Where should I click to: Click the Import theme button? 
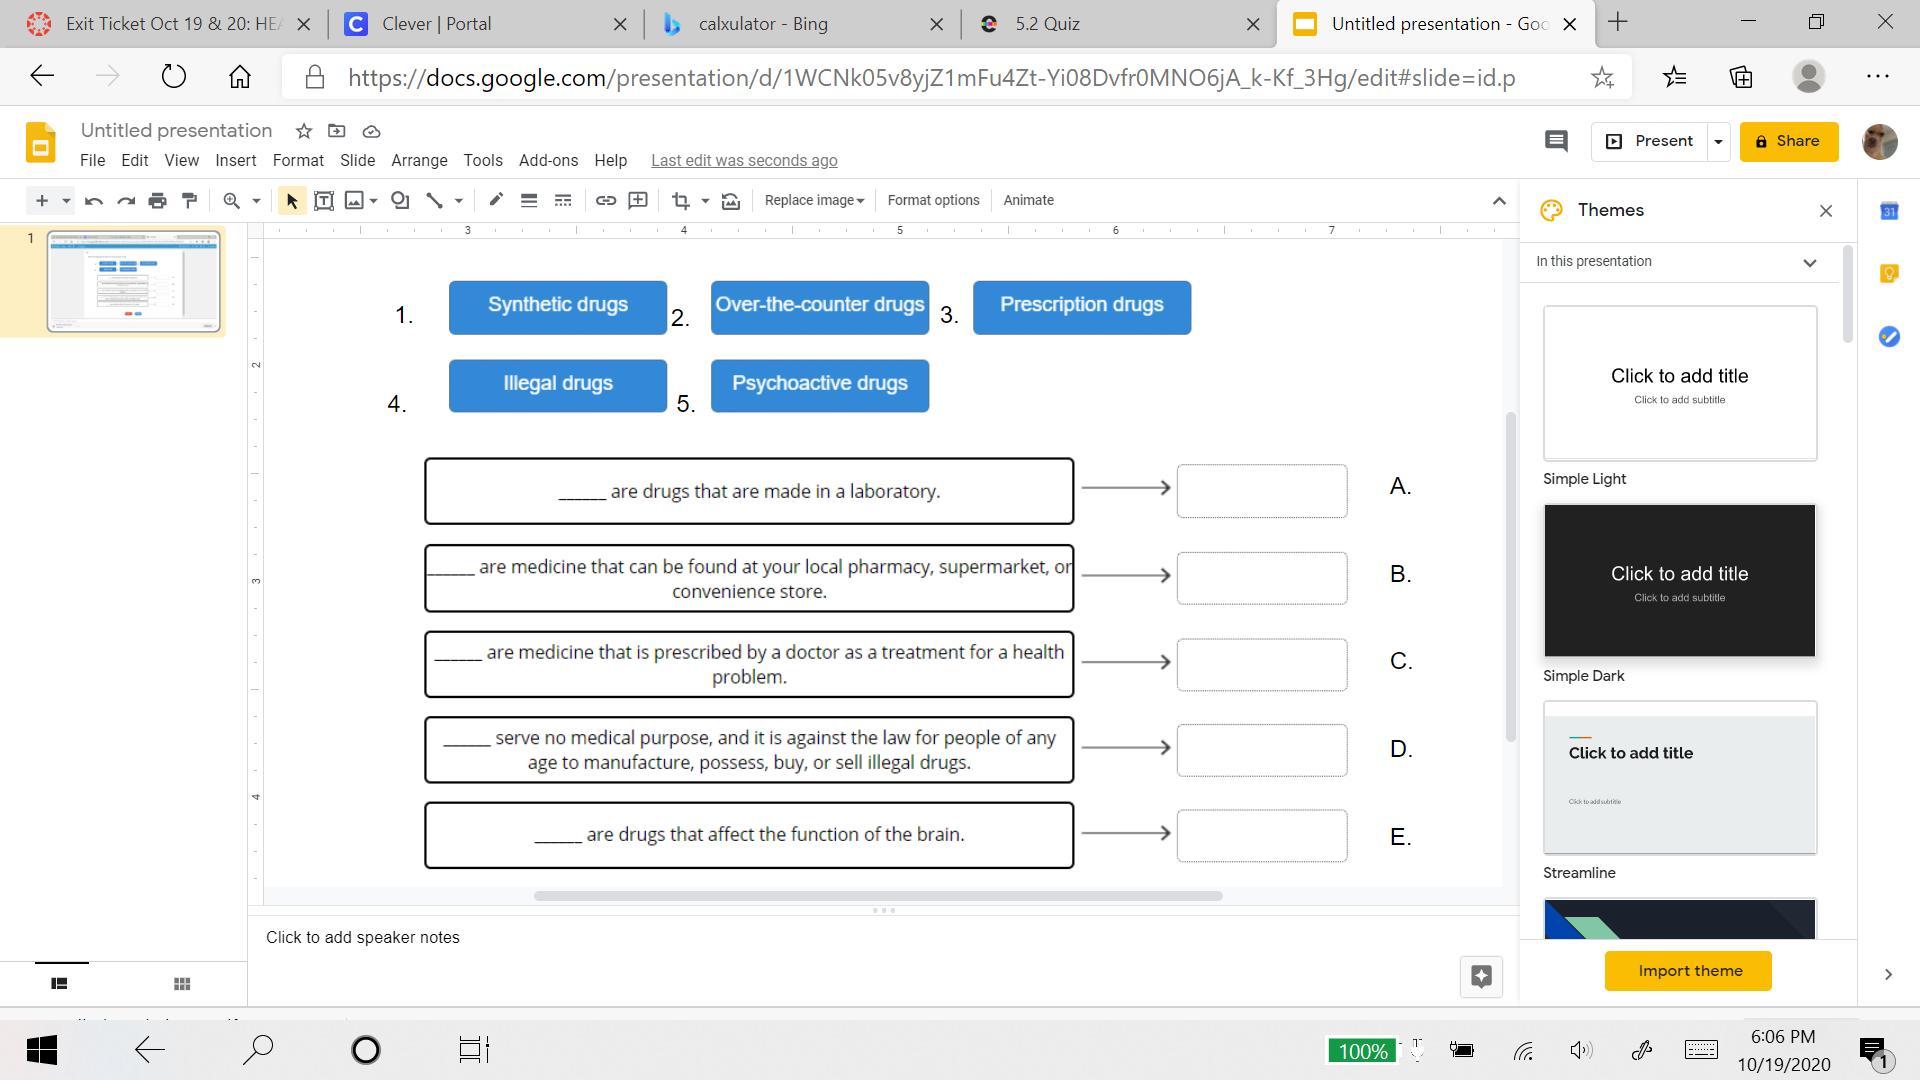(1688, 971)
